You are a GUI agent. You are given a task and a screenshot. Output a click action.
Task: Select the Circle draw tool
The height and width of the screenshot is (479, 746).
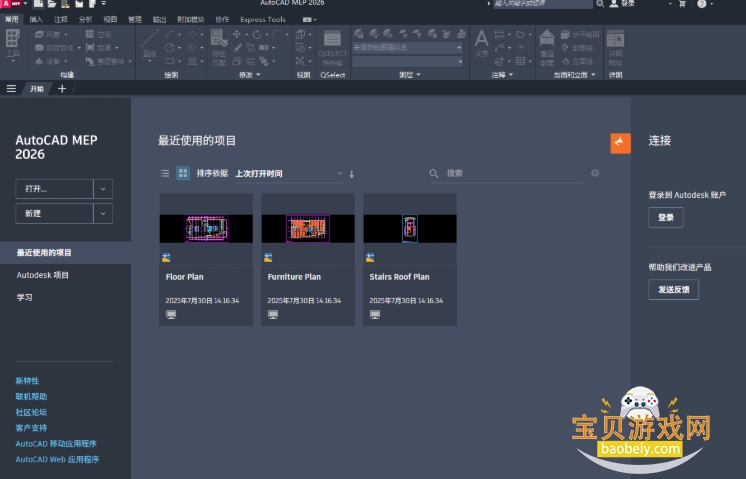[170, 48]
